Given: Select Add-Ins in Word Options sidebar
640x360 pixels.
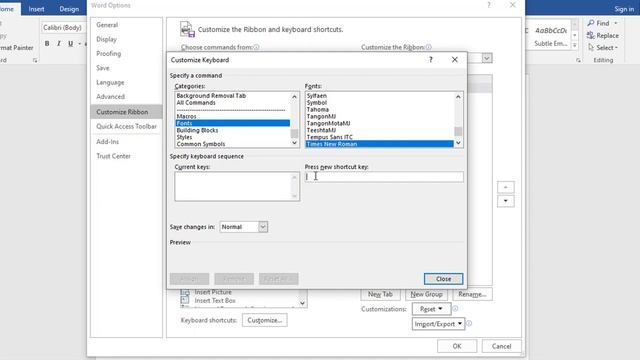Looking at the screenshot, I should 108,142.
